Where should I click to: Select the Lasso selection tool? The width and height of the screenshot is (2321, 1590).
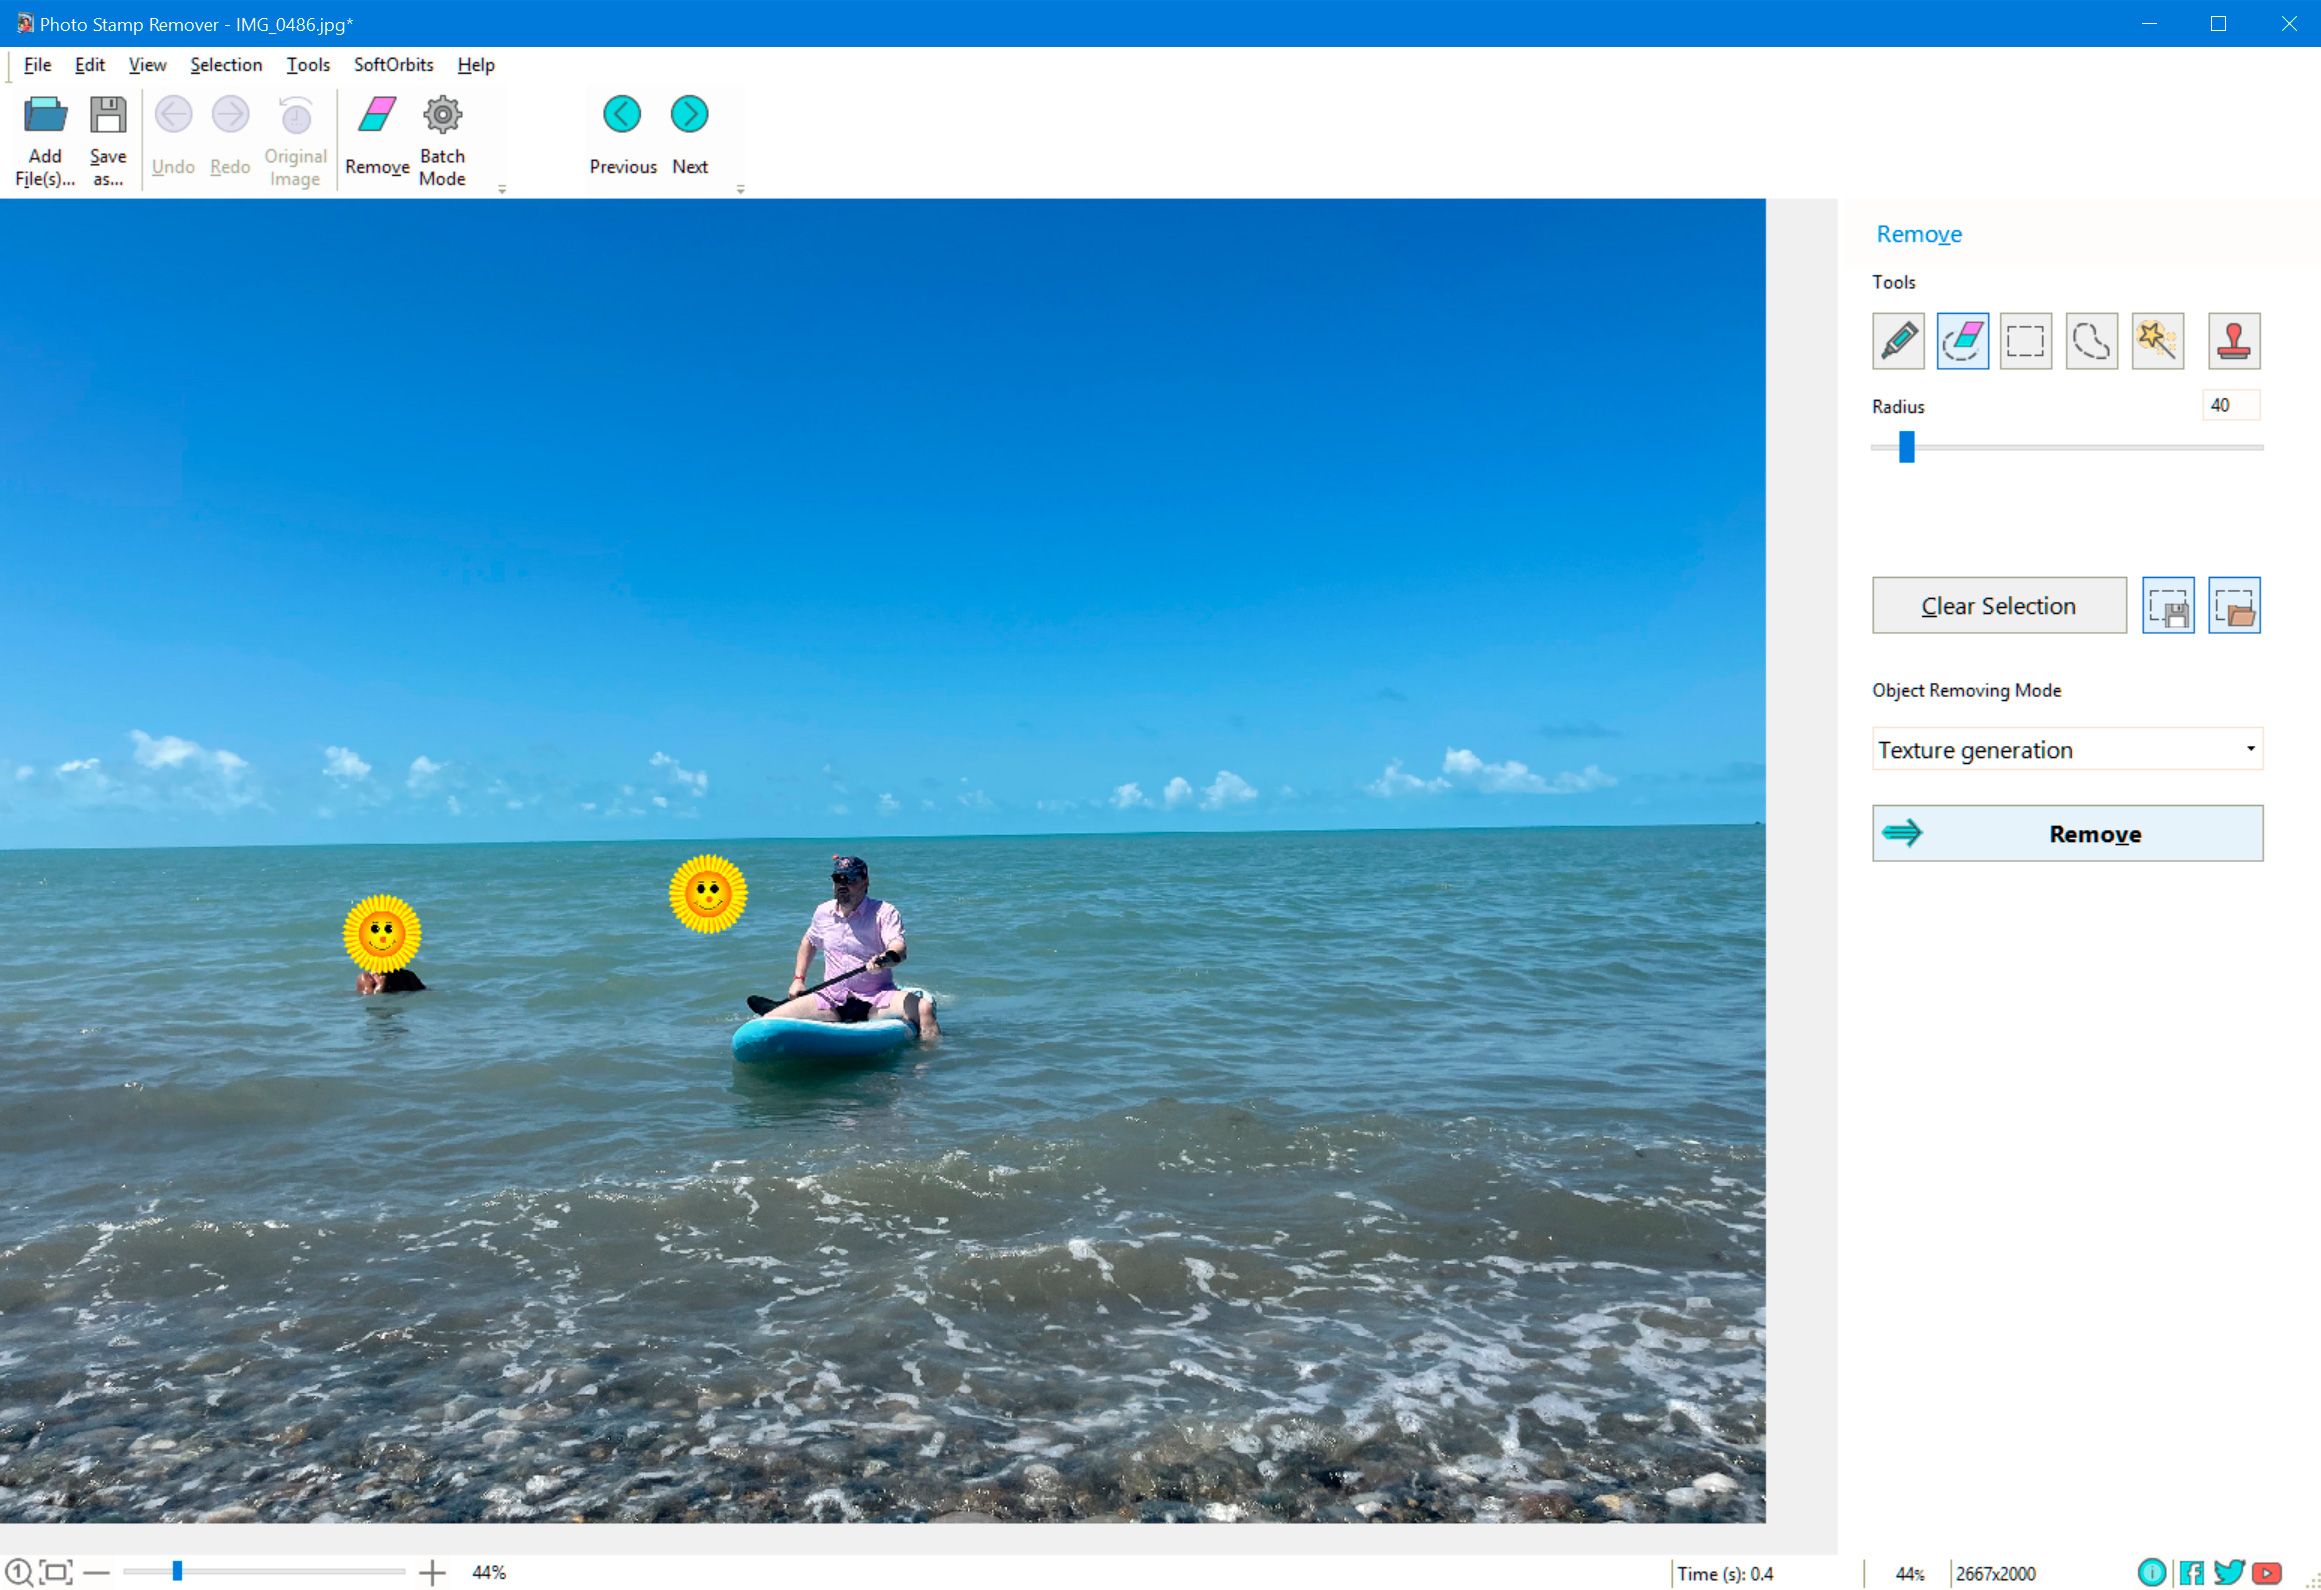tap(2090, 340)
